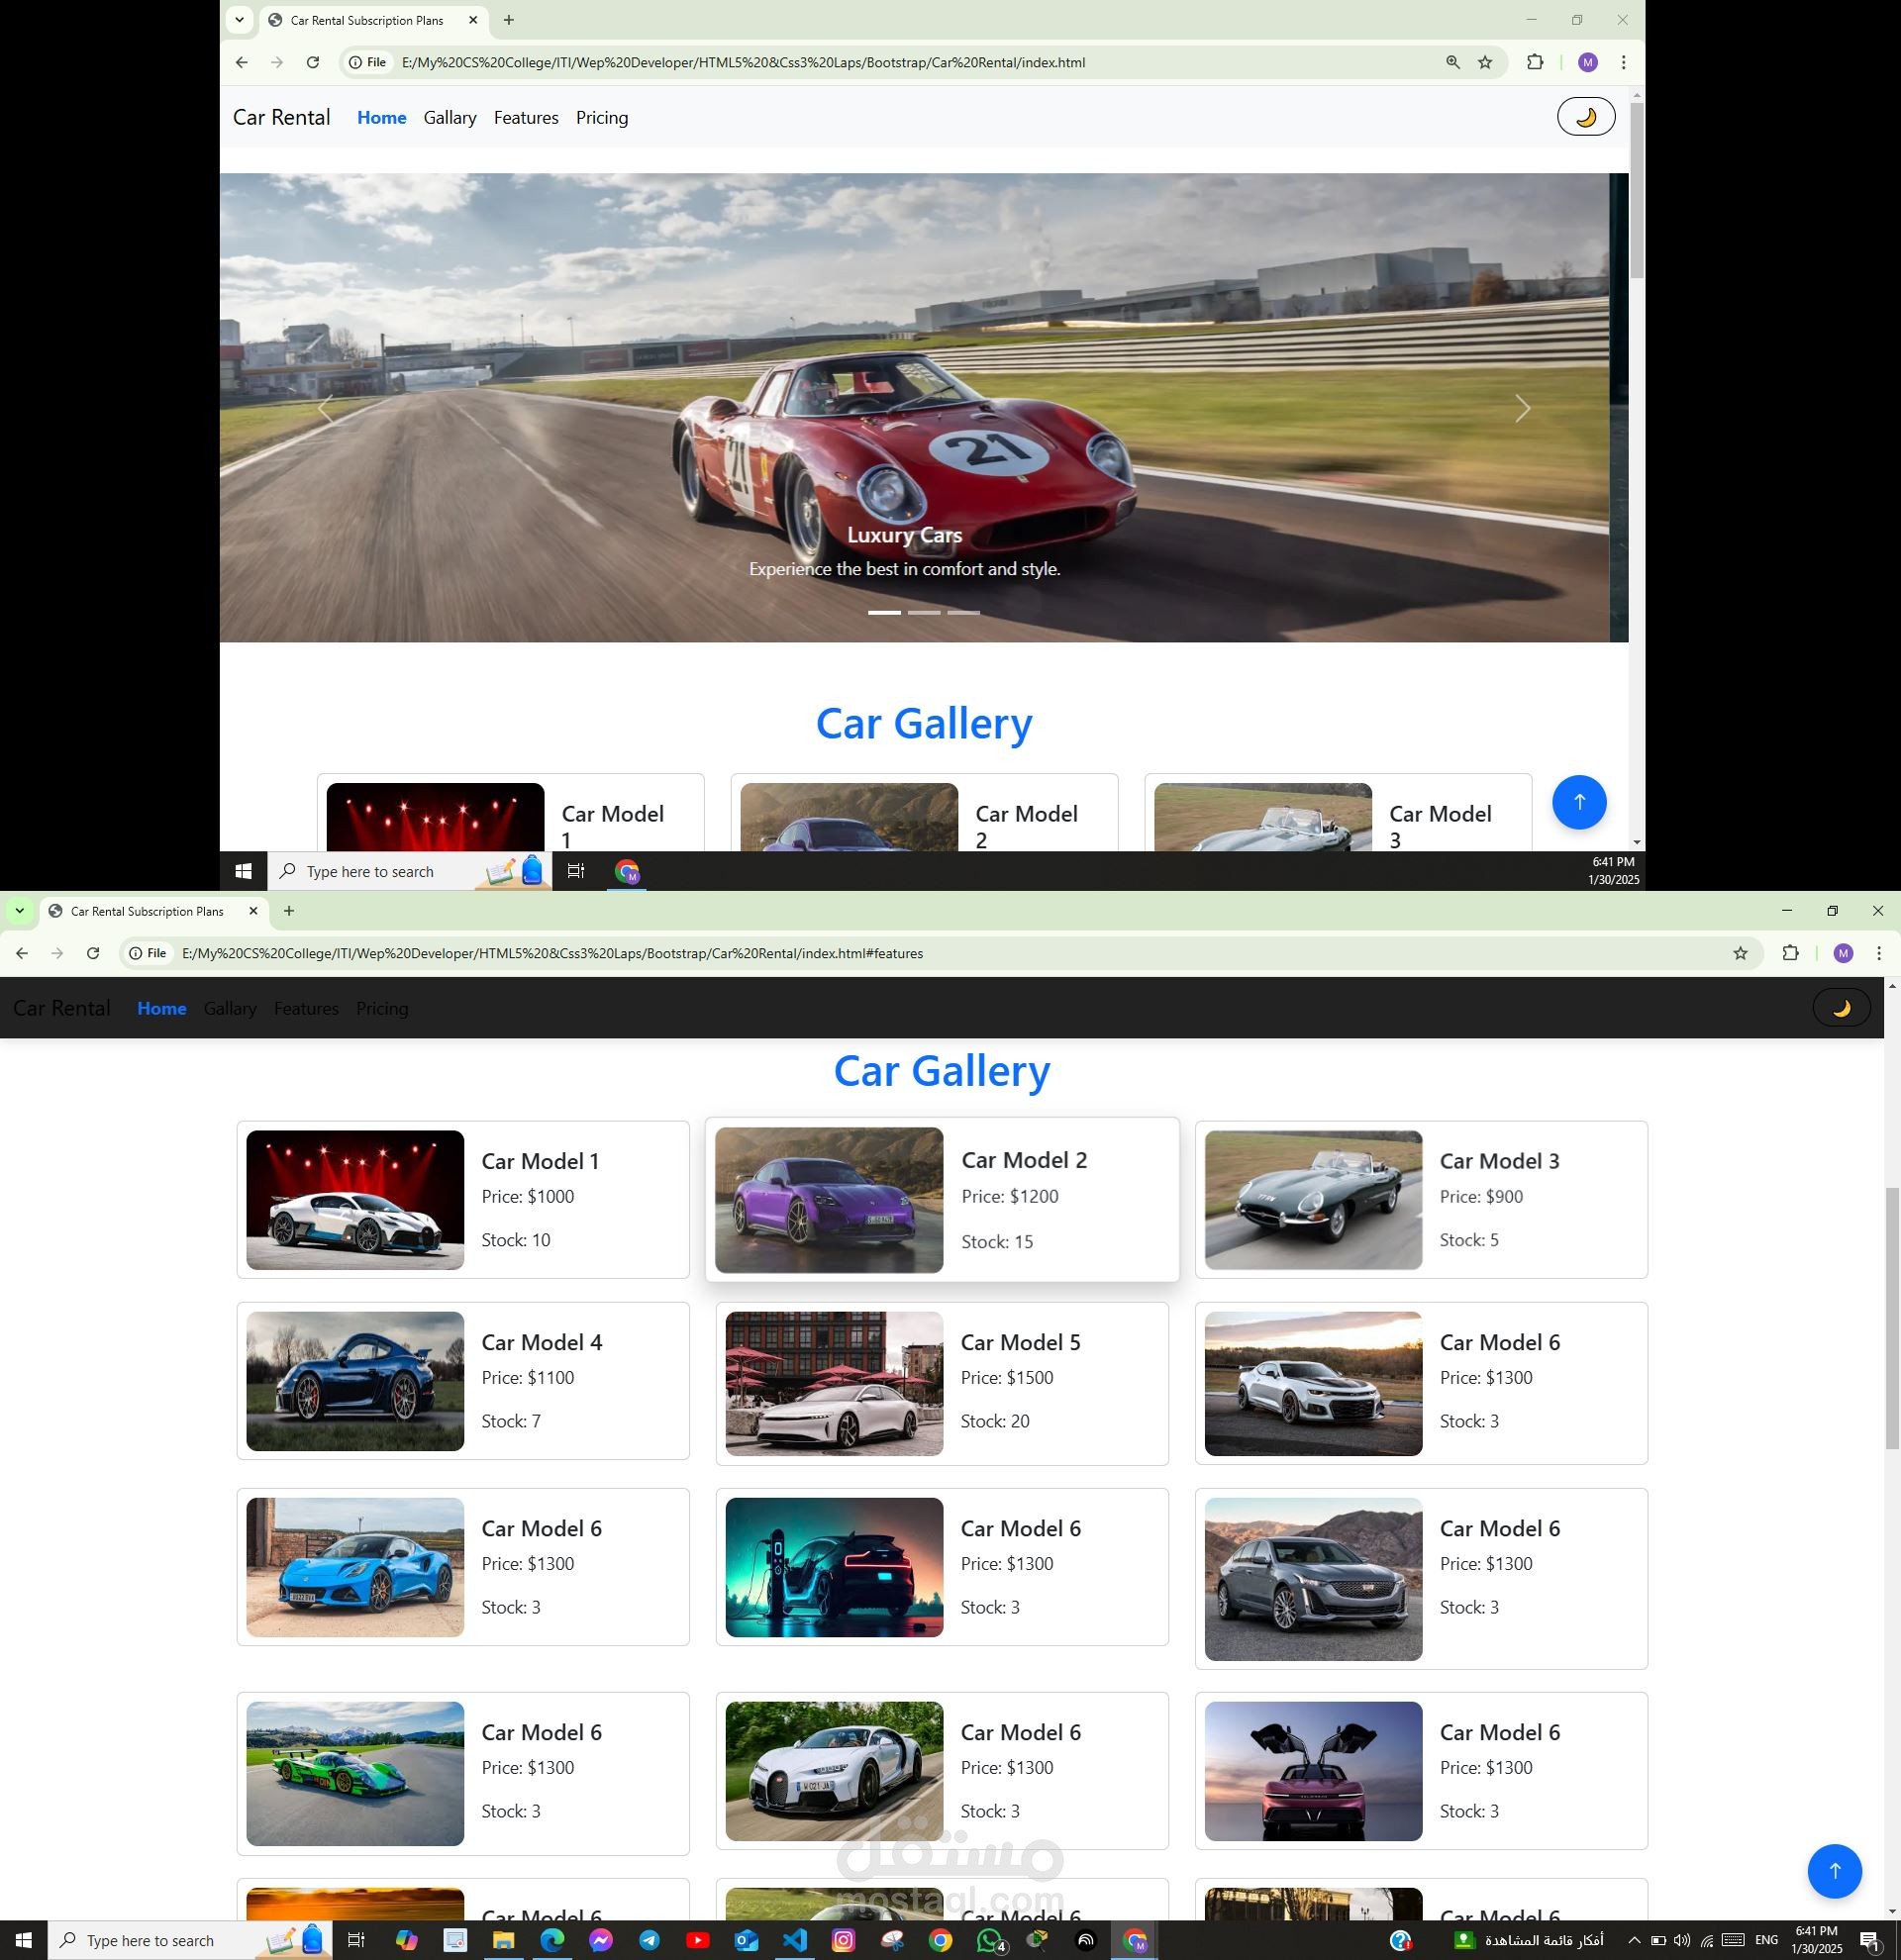This screenshot has width=1901, height=1960.
Task: Select Pricing in the dark navbar
Action: click(382, 1008)
